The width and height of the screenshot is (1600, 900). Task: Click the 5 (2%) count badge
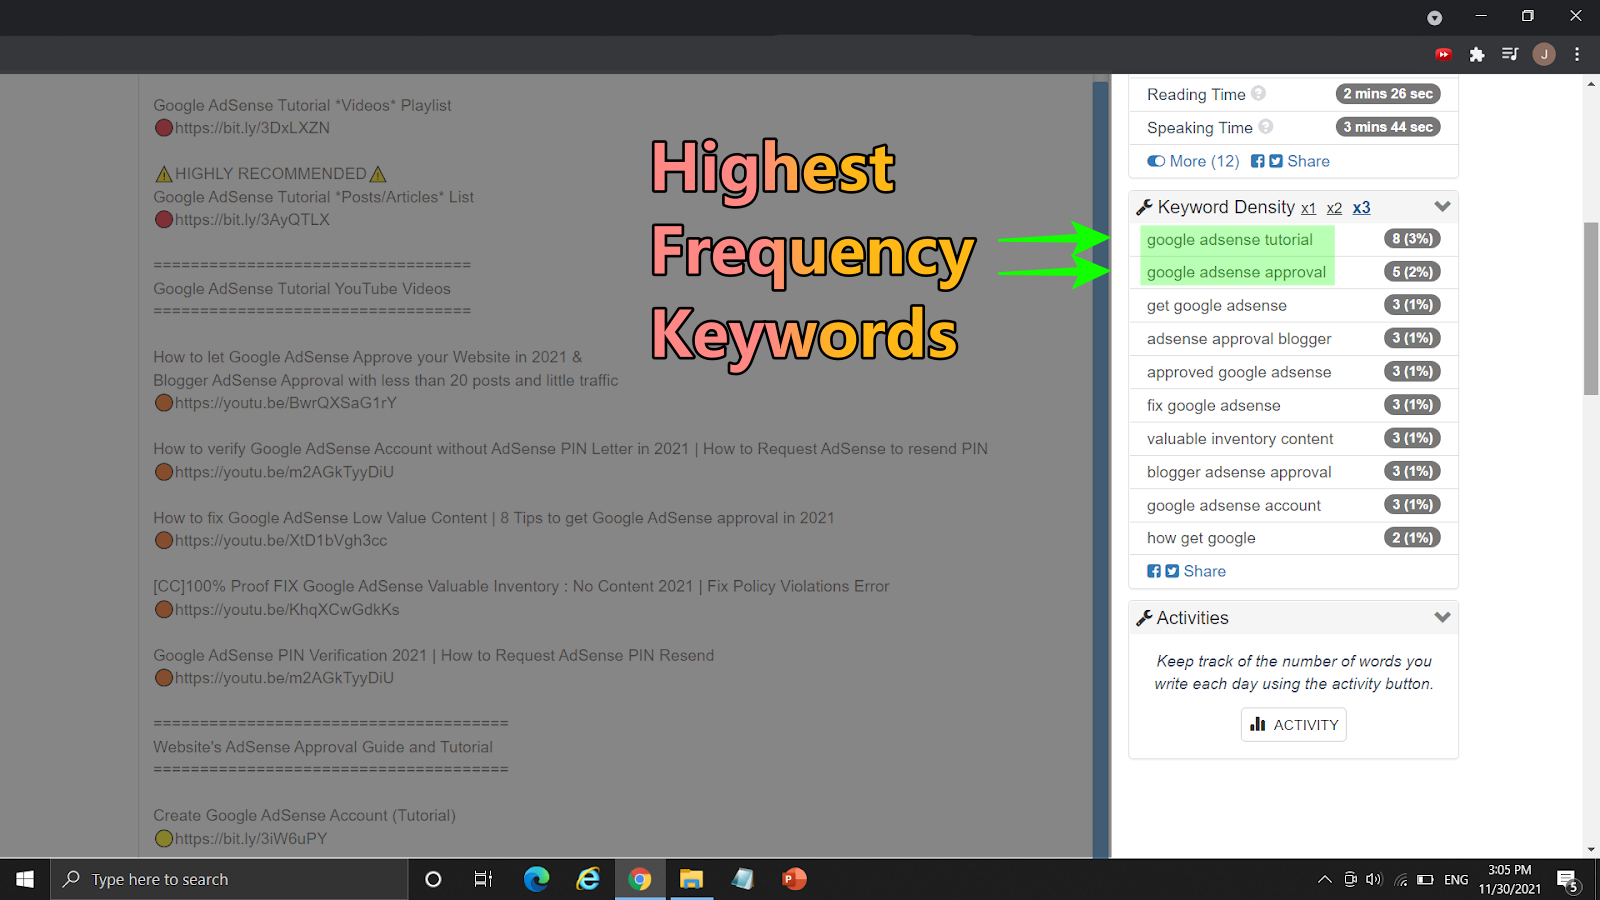coord(1412,271)
